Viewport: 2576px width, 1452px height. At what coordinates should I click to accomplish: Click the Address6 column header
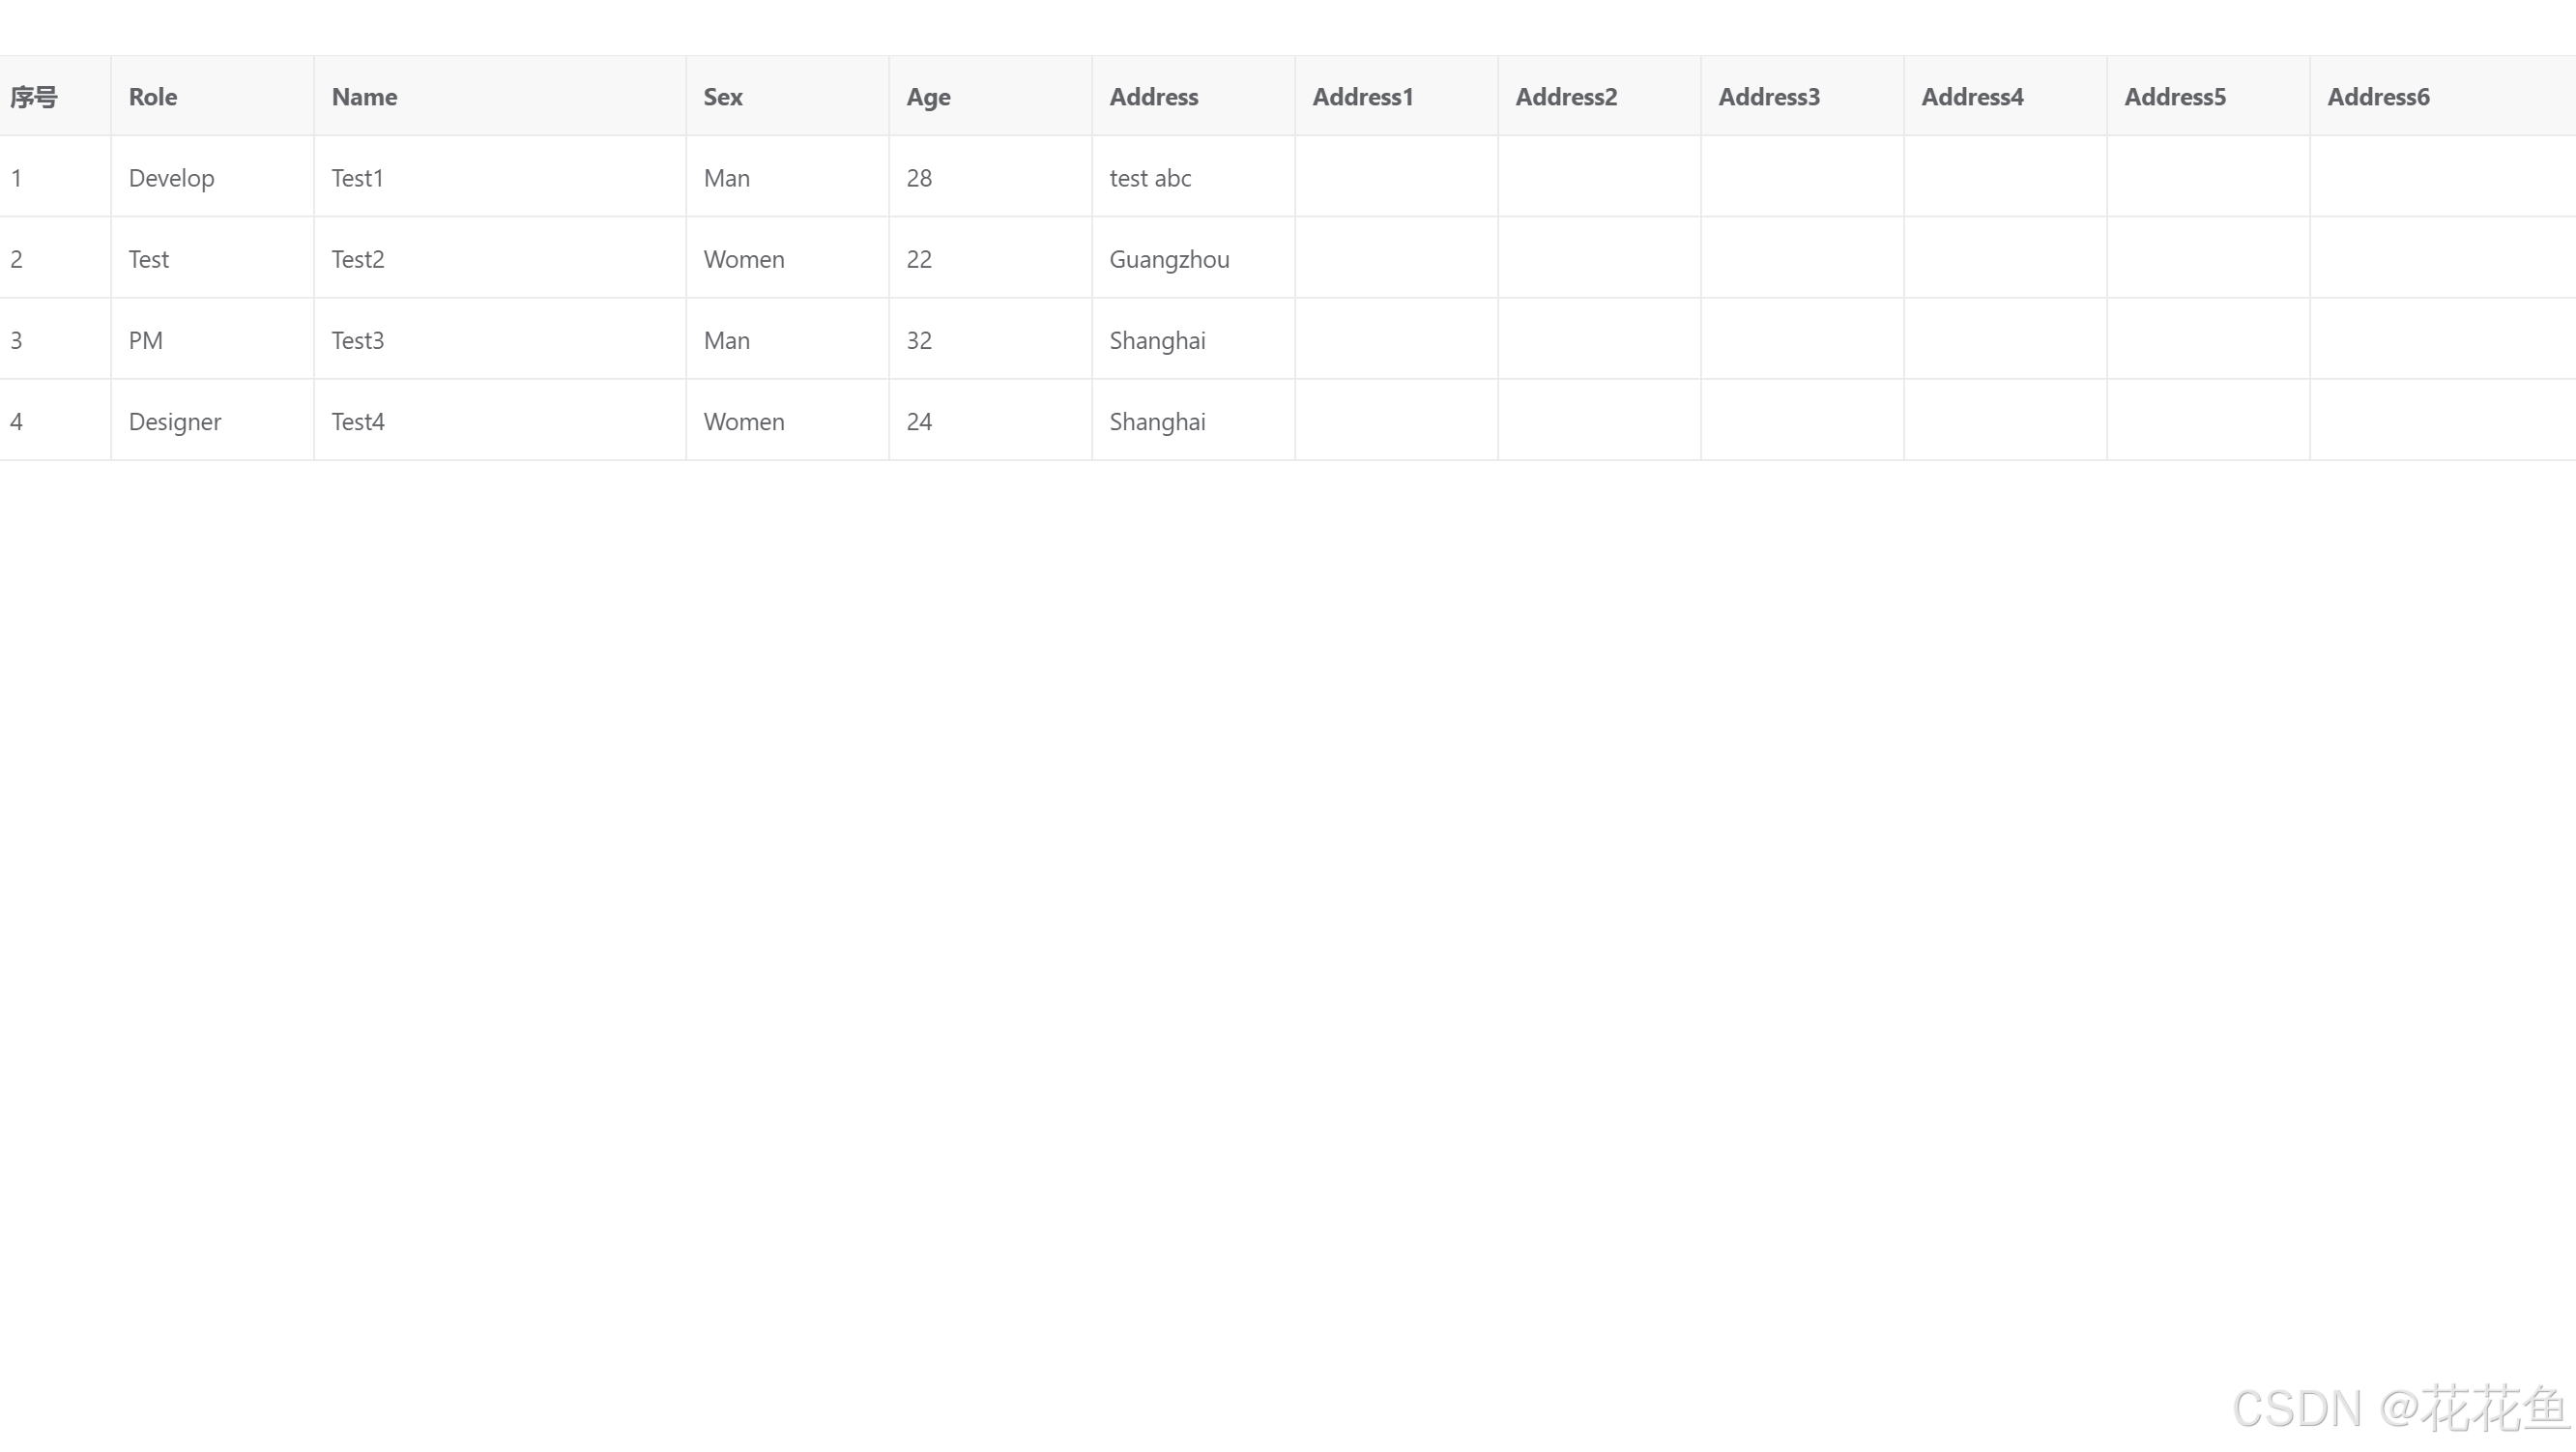pyautogui.click(x=2377, y=97)
